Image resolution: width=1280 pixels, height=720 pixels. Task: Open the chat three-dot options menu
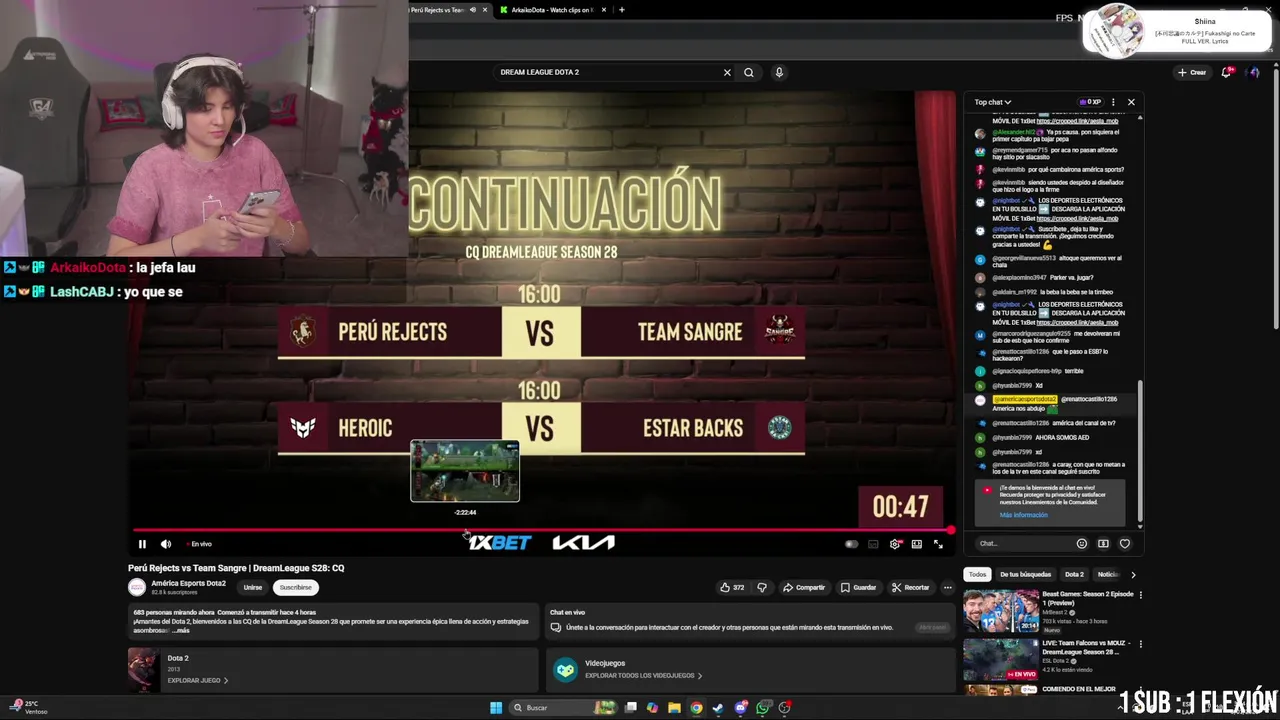1113,102
